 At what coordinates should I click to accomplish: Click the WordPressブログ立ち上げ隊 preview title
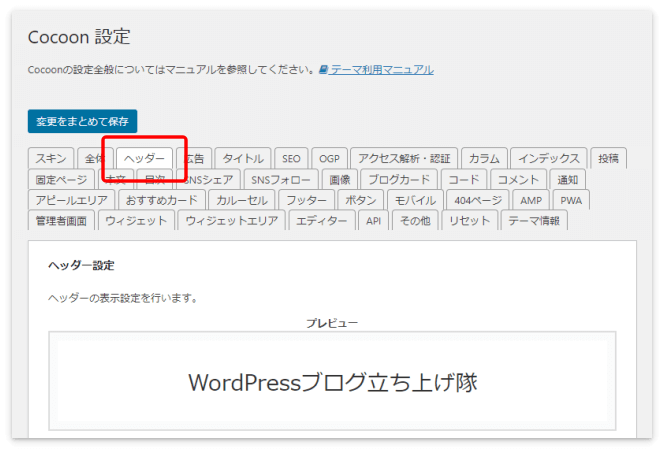[333, 382]
